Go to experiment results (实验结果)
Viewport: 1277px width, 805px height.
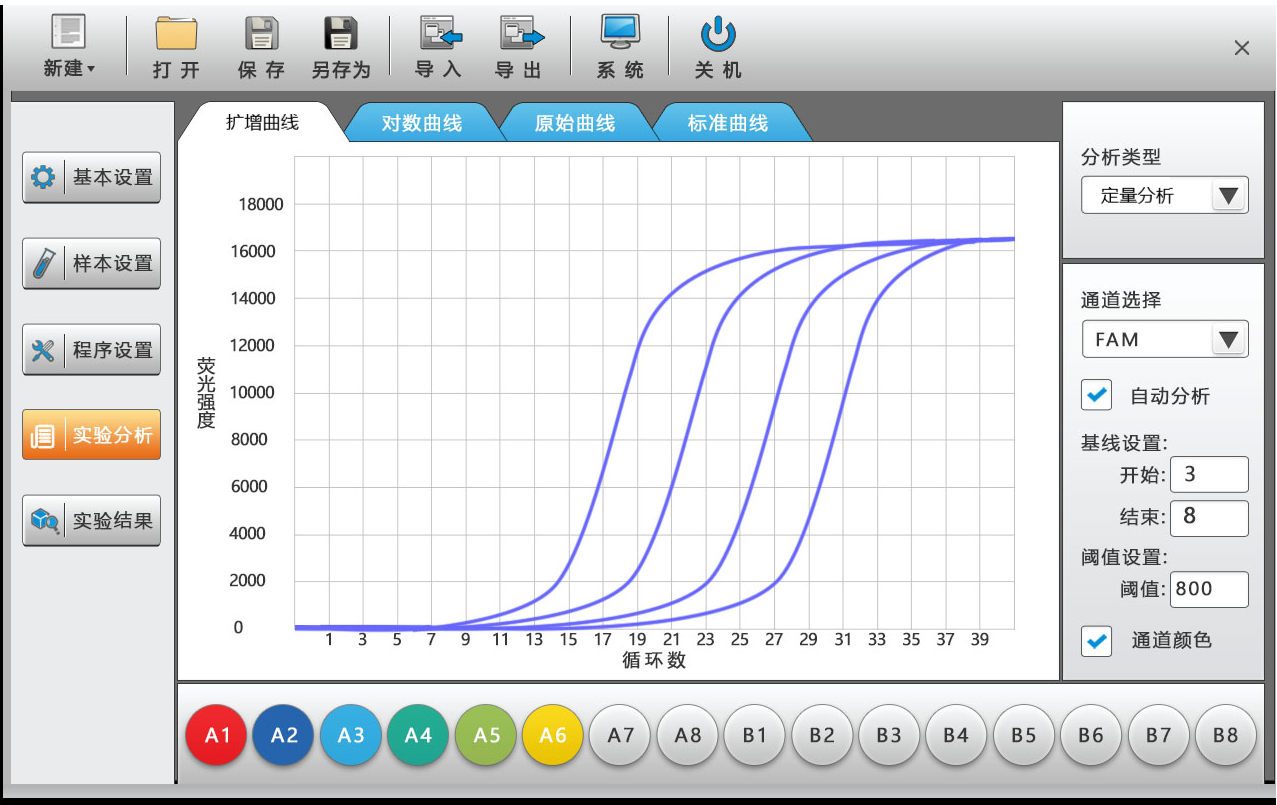point(92,521)
